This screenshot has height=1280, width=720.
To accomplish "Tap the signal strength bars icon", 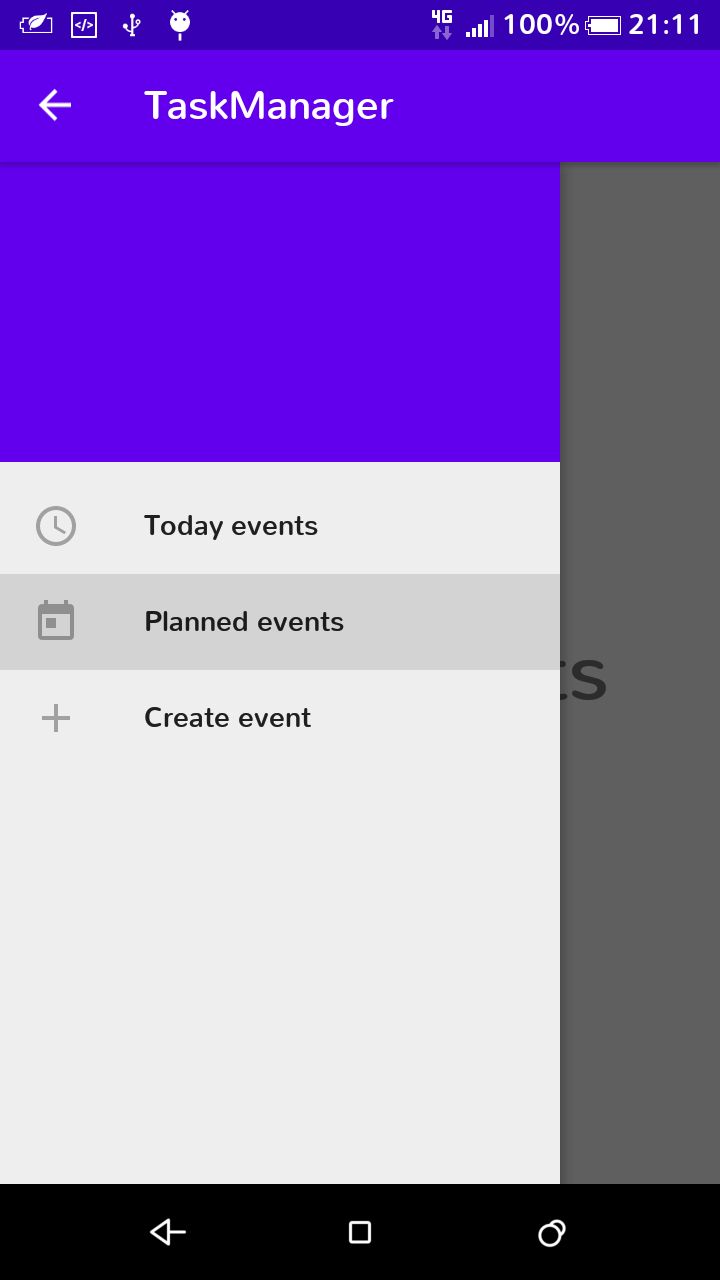I will pos(480,27).
